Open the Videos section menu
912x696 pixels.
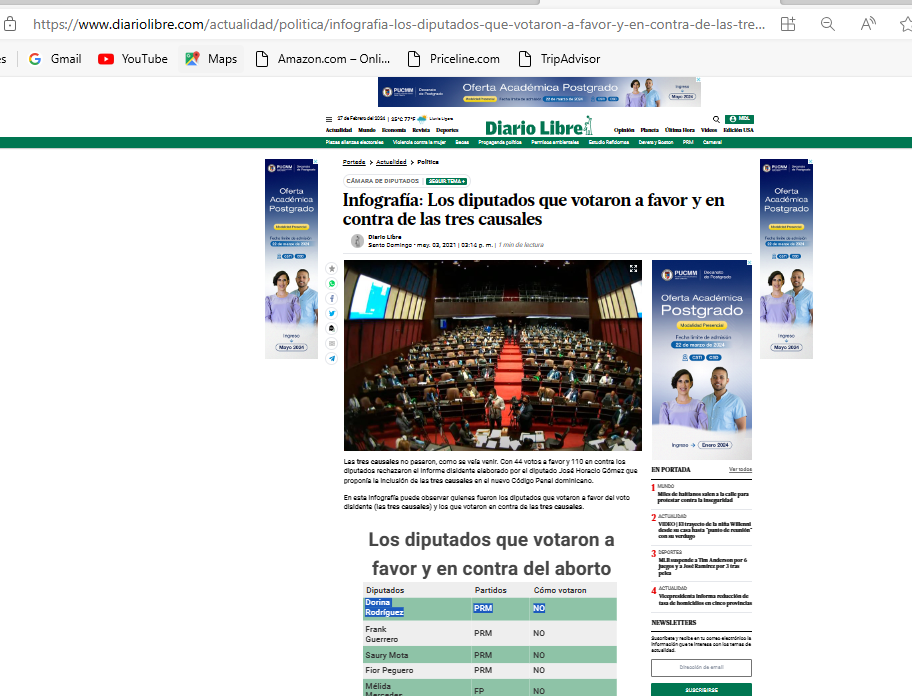click(x=709, y=130)
